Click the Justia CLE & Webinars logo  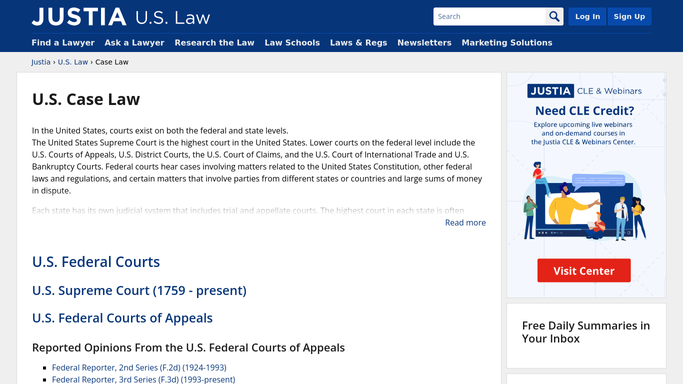tap(584, 91)
